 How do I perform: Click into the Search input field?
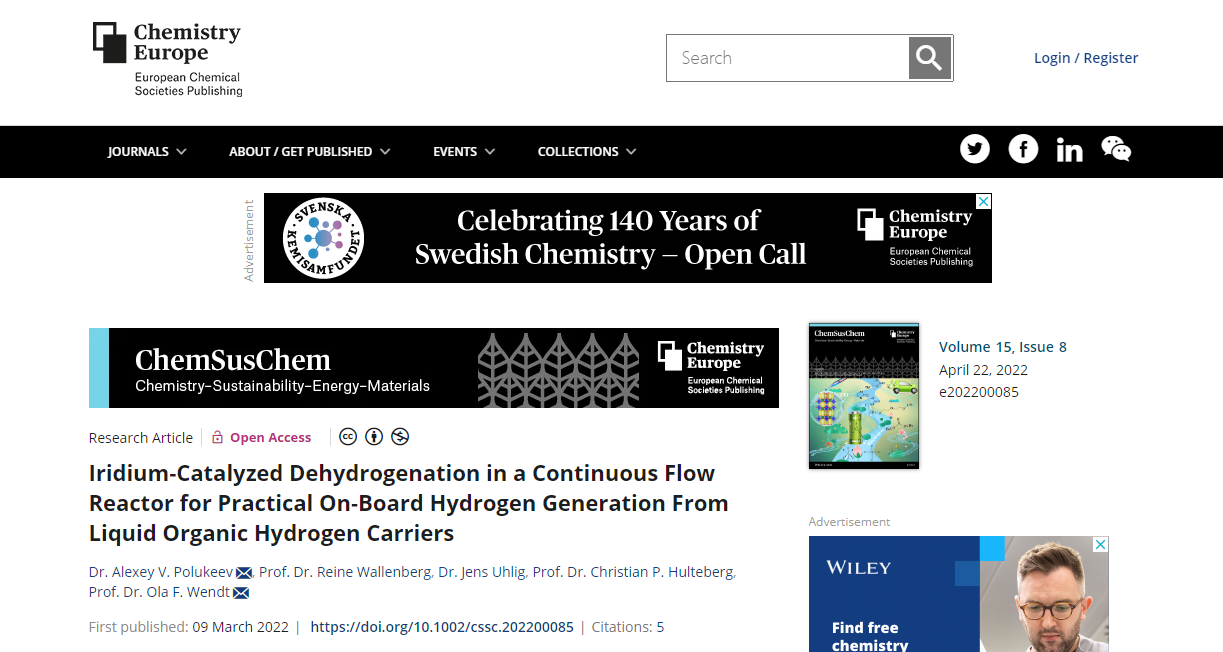pyautogui.click(x=787, y=58)
